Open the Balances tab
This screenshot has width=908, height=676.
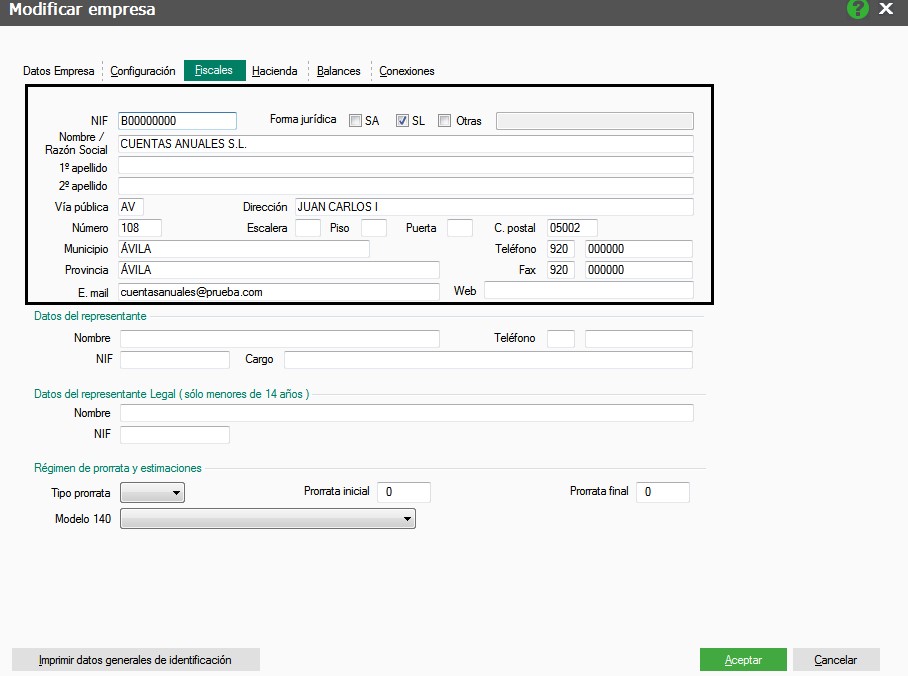pyautogui.click(x=338, y=71)
